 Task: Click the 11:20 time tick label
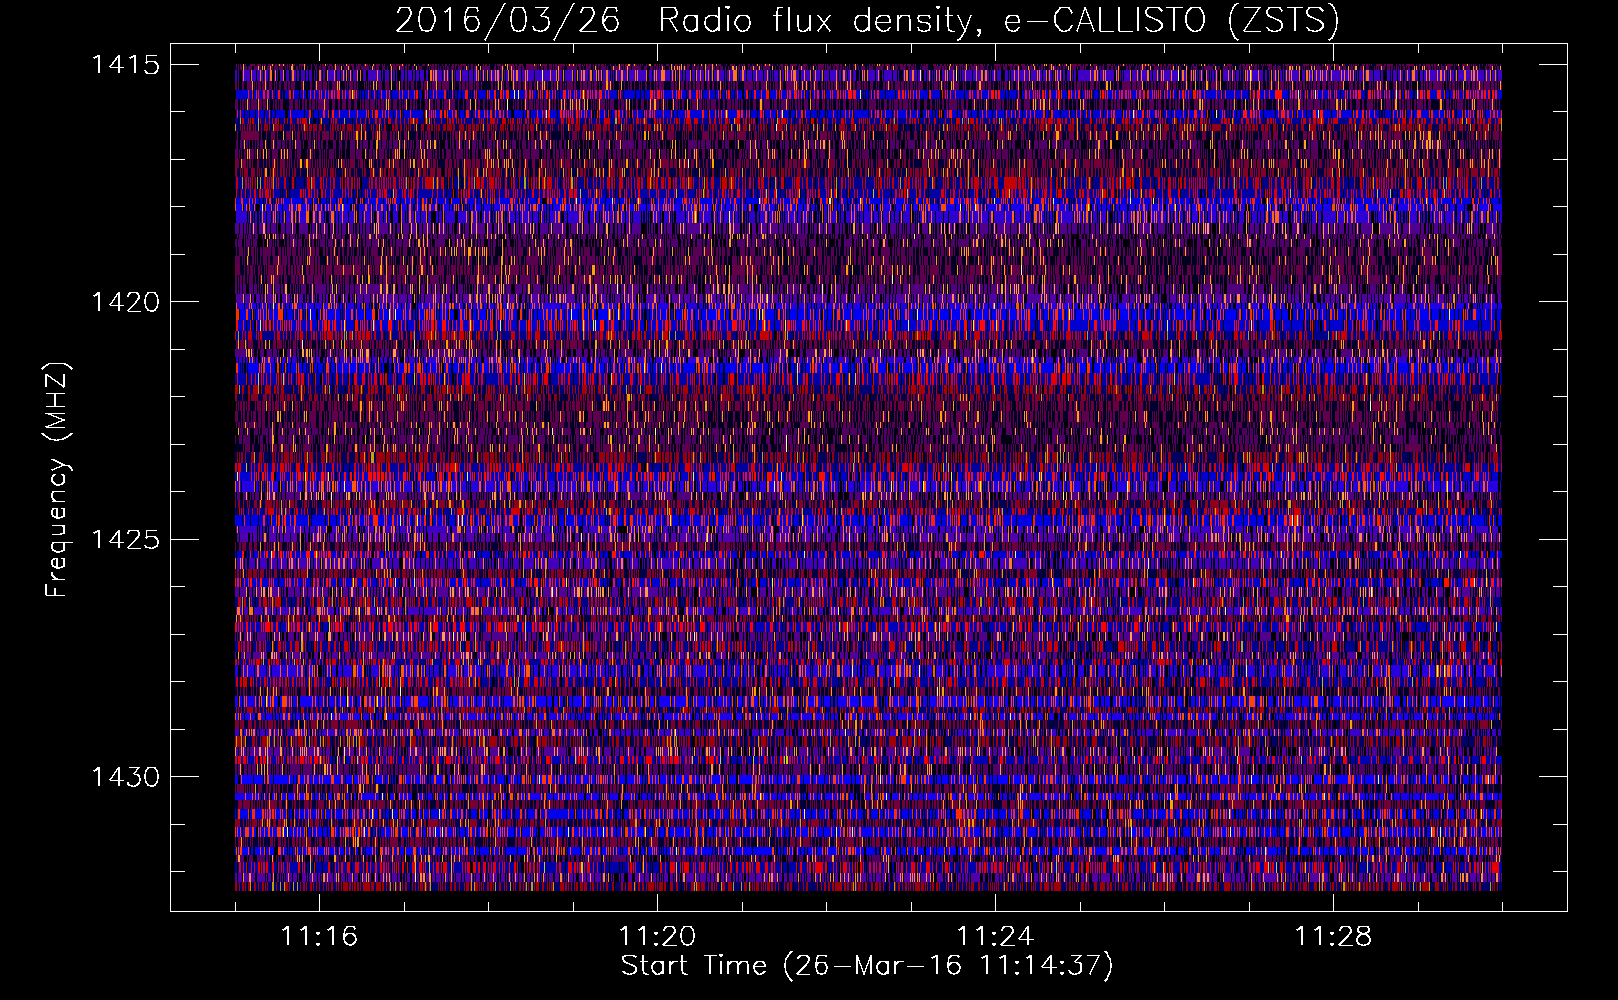pyautogui.click(x=657, y=936)
